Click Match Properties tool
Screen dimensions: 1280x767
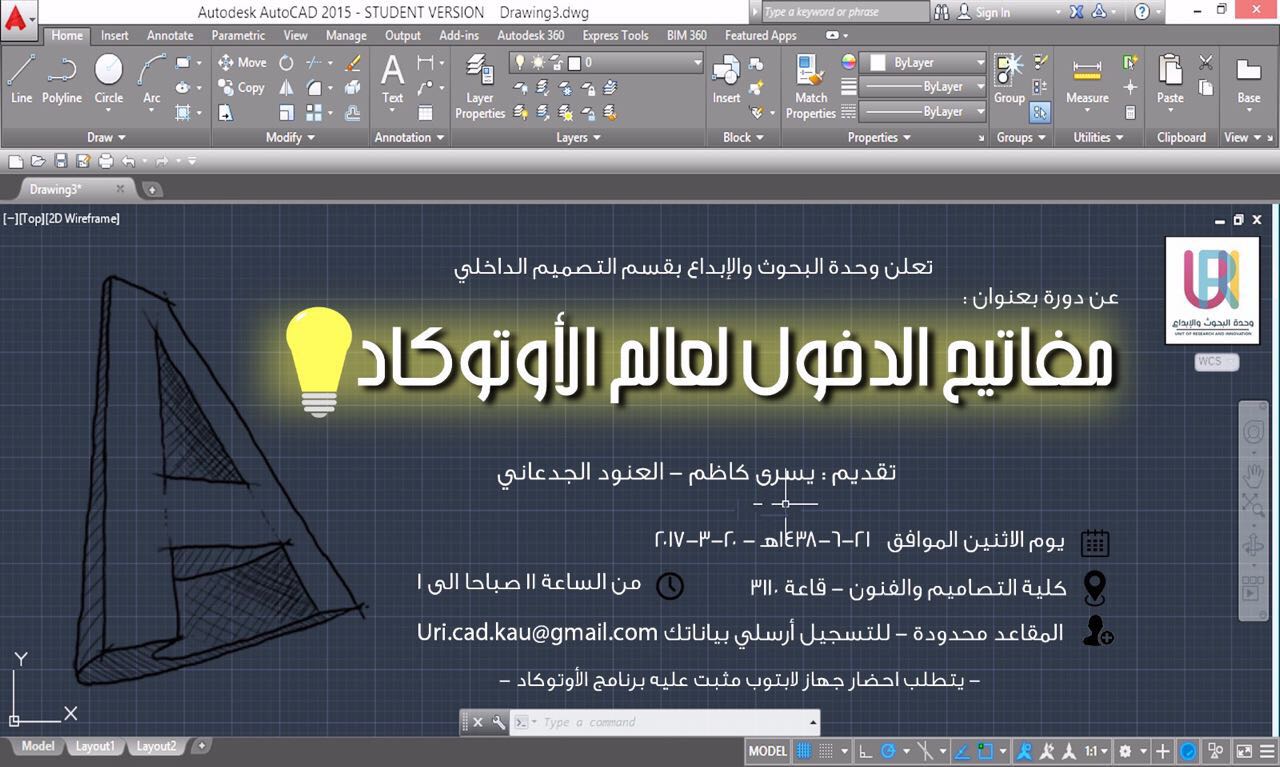coord(811,86)
